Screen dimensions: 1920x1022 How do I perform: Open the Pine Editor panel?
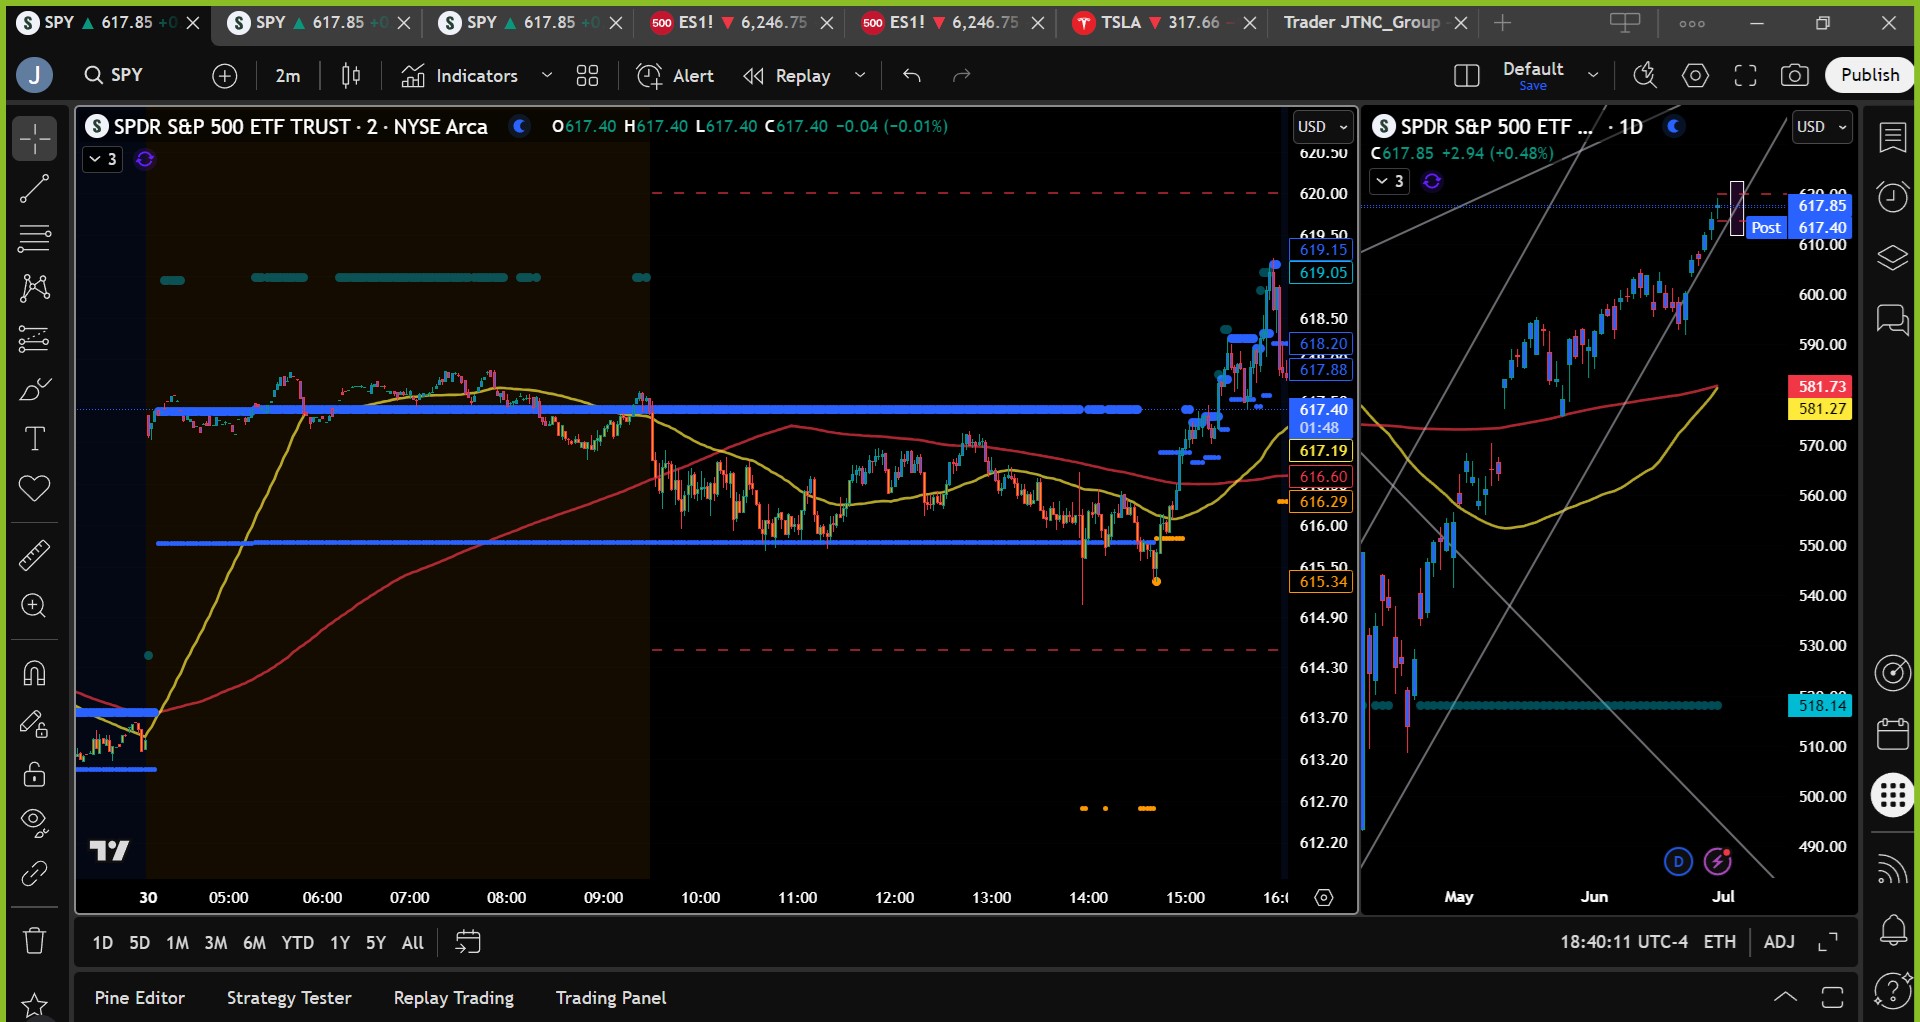pos(140,998)
